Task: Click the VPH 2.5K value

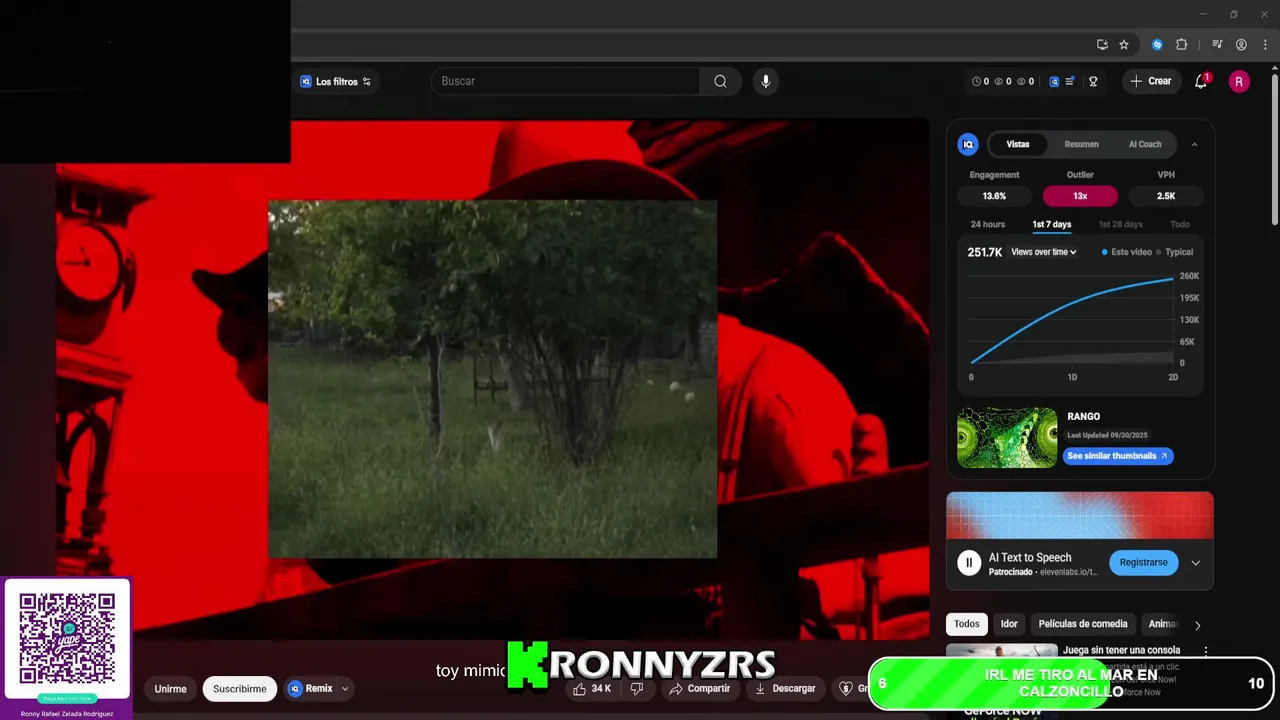Action: (1166, 196)
